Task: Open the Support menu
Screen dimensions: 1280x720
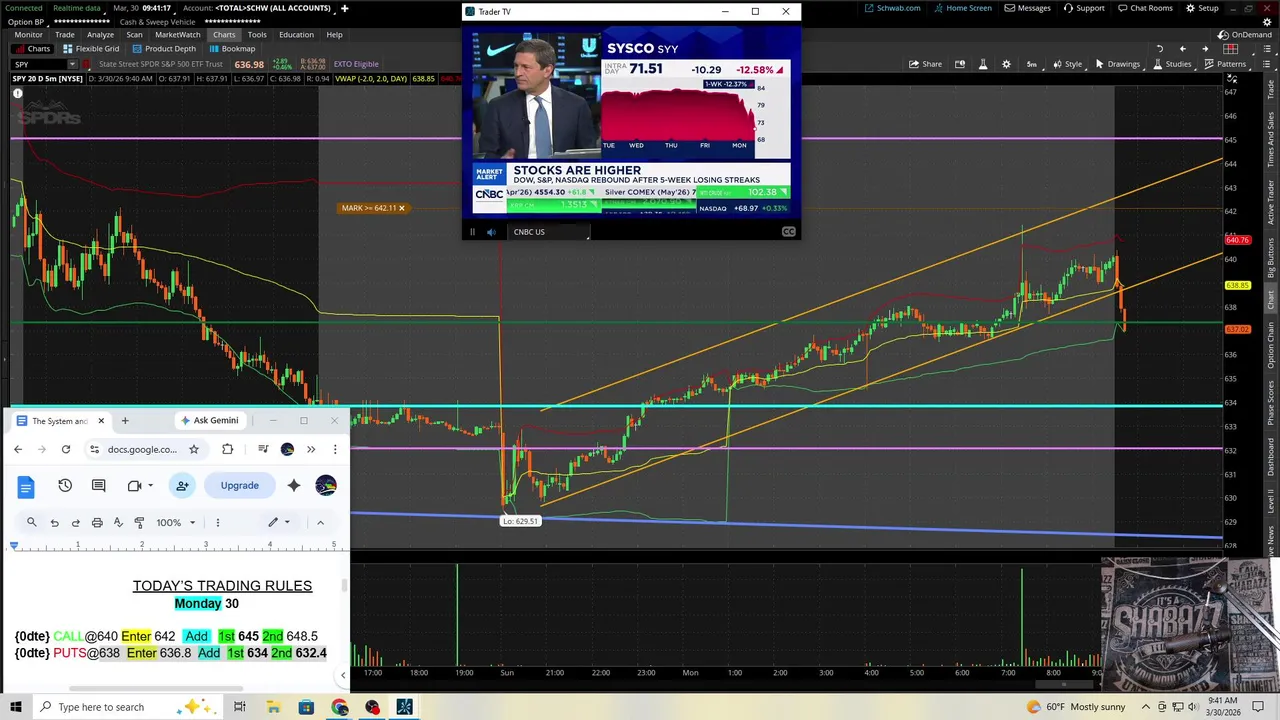Action: 1084,8
